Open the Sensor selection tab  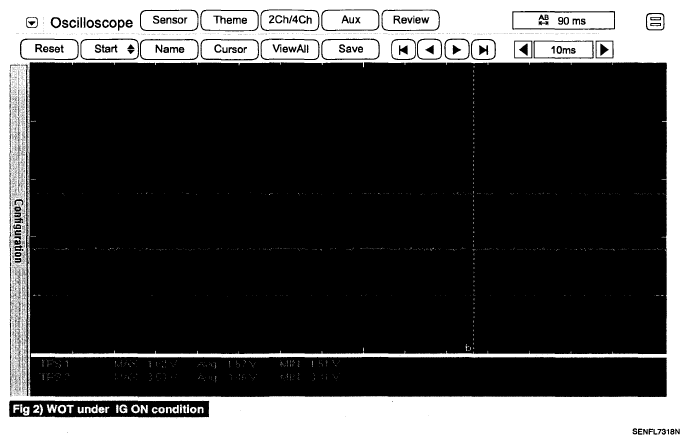168,20
